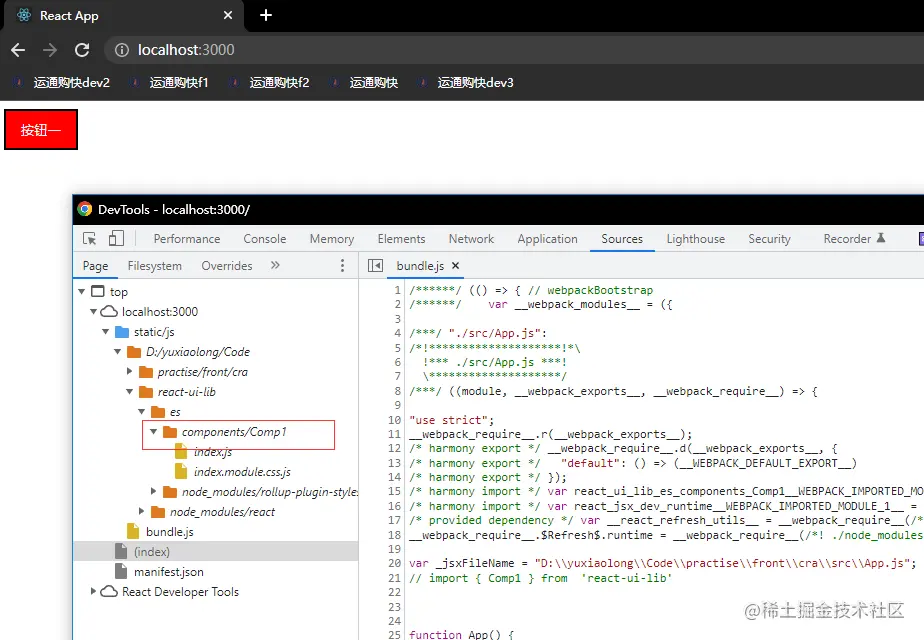Screen dimensions: 924x640
Task: Select the Overrides tab
Action: pyautogui.click(x=226, y=266)
